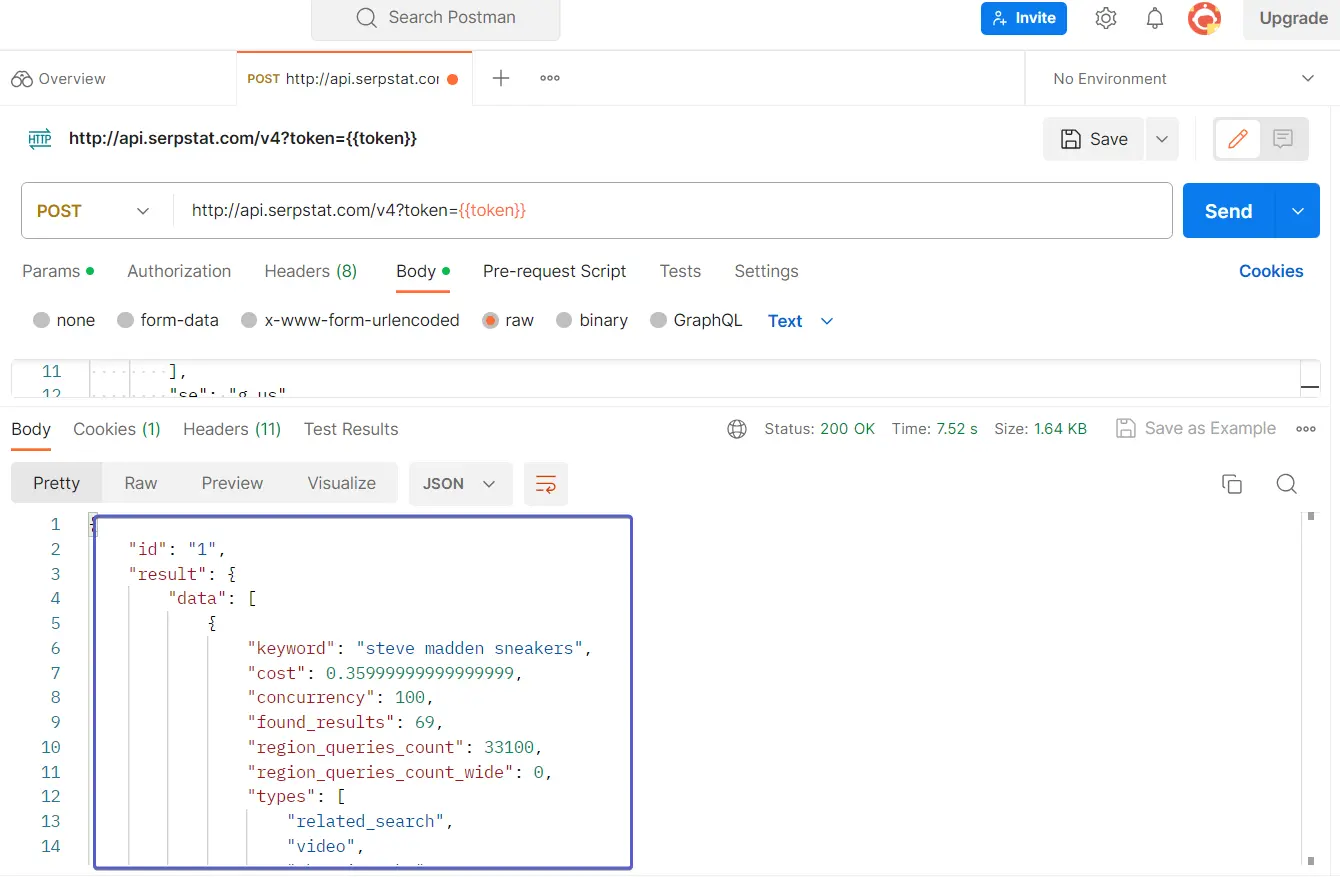The width and height of the screenshot is (1340, 877).
Task: Switch to the pencil edit mode icon
Action: pyautogui.click(x=1237, y=139)
